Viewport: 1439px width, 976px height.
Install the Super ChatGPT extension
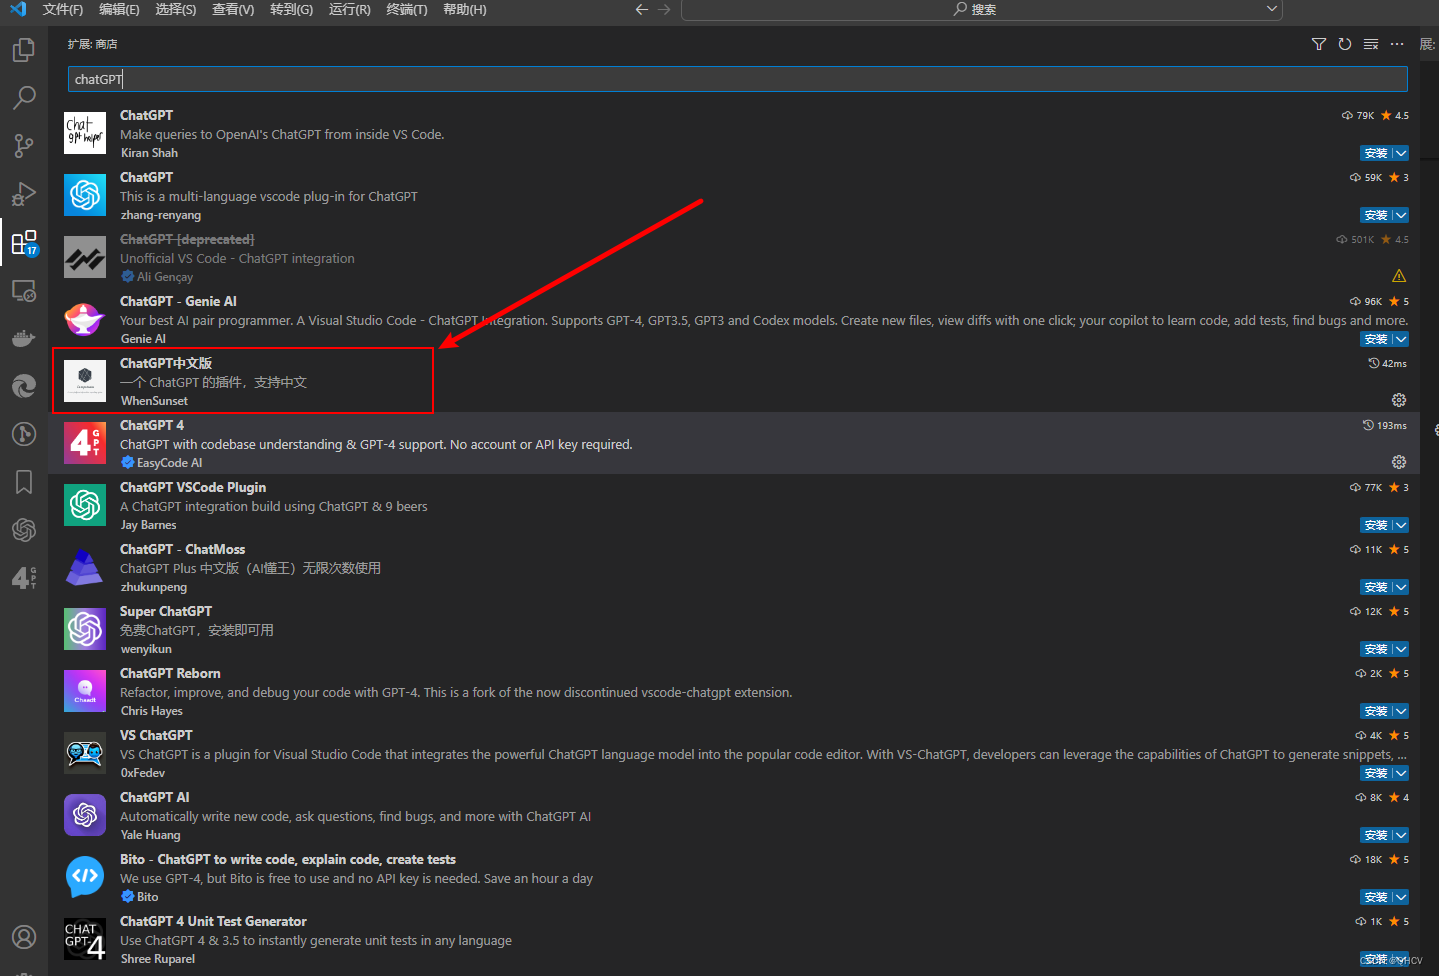(x=1376, y=649)
